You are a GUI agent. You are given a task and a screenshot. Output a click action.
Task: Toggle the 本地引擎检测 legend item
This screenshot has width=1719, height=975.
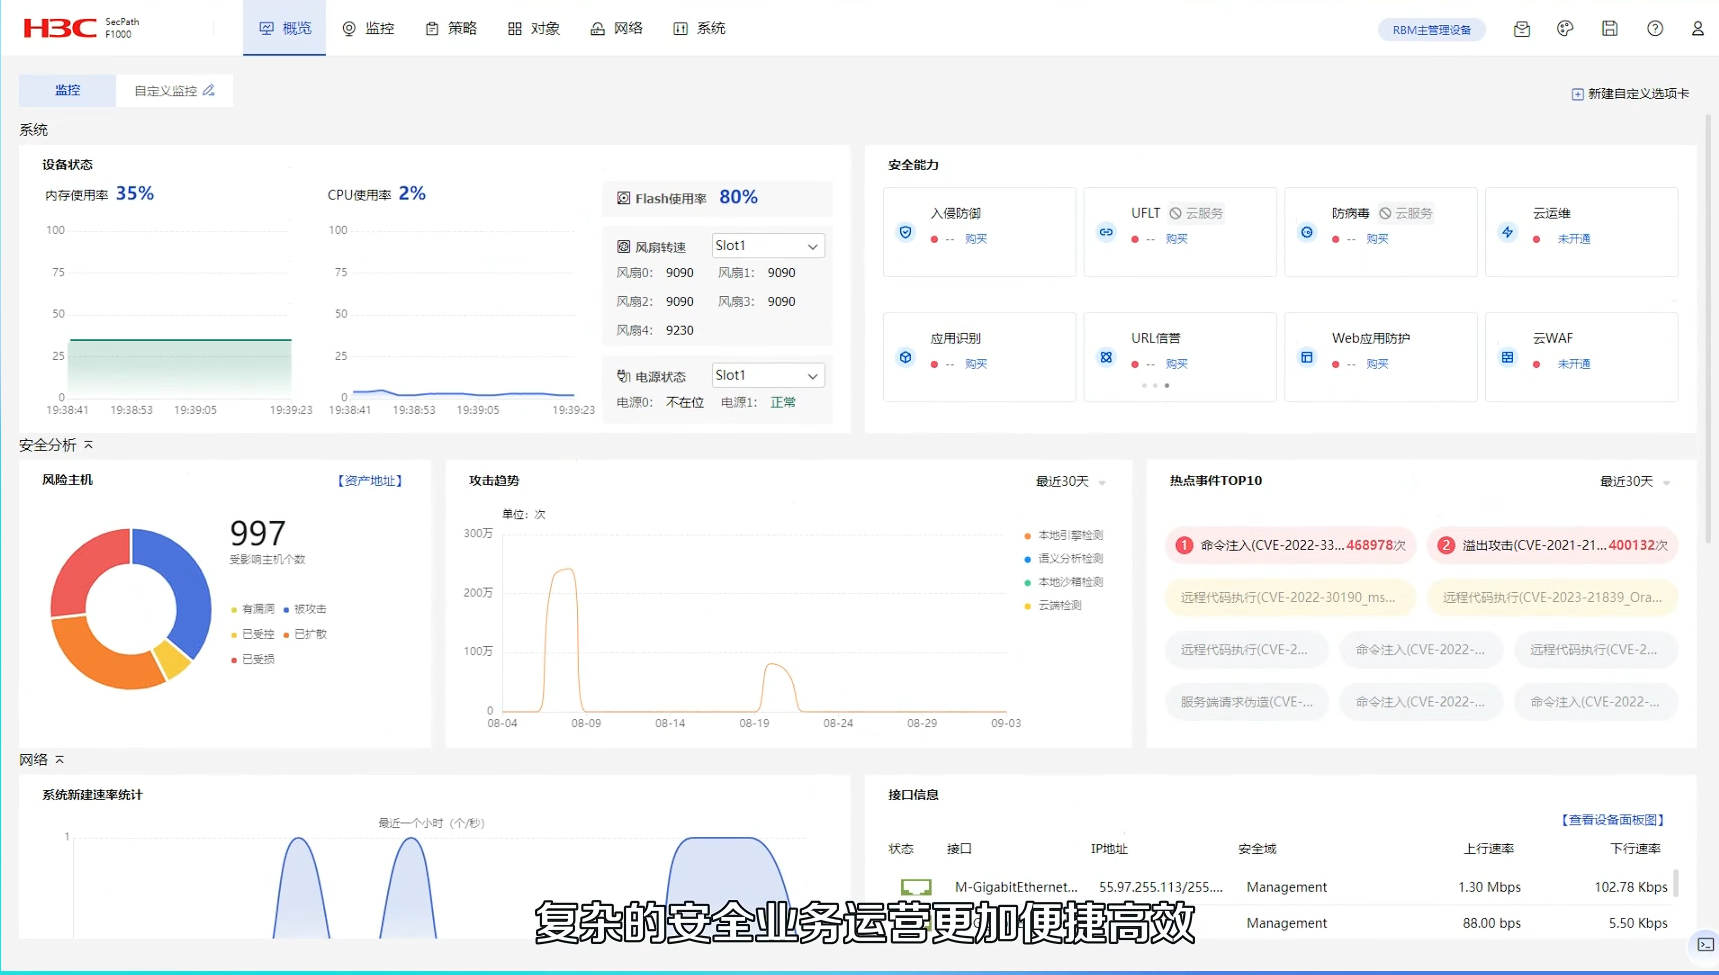click(1064, 536)
